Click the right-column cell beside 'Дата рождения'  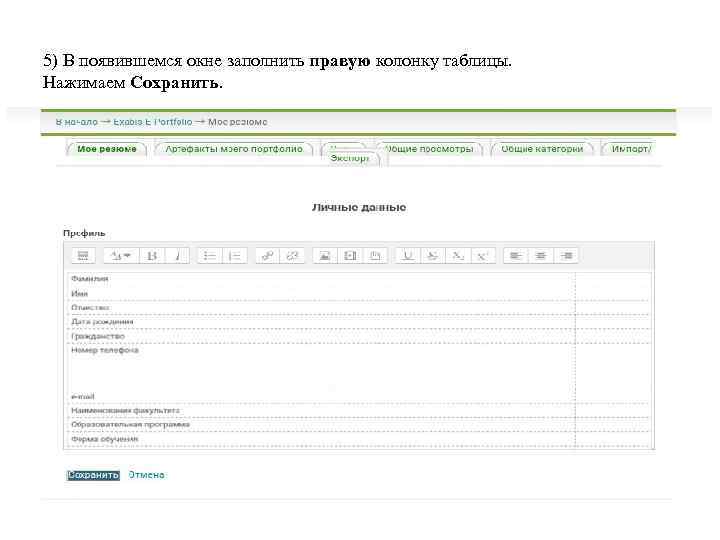613,322
